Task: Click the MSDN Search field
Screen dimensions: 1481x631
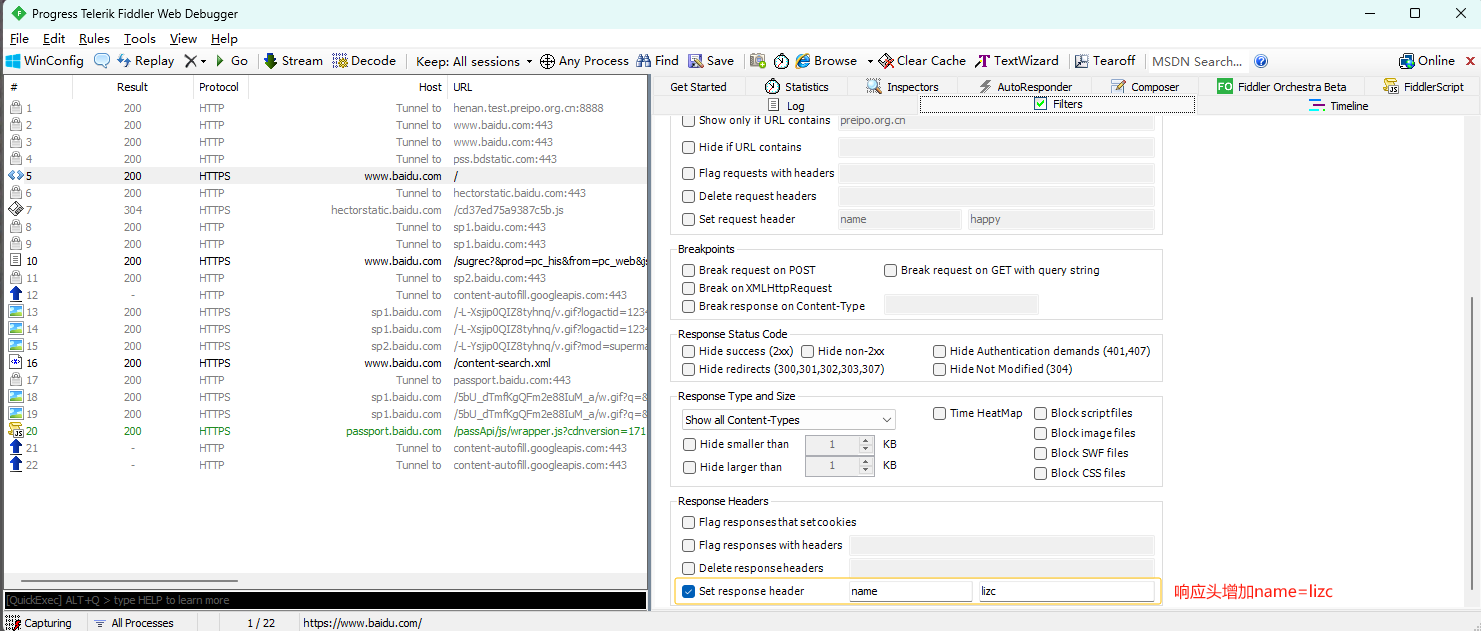Action: pyautogui.click(x=1198, y=61)
